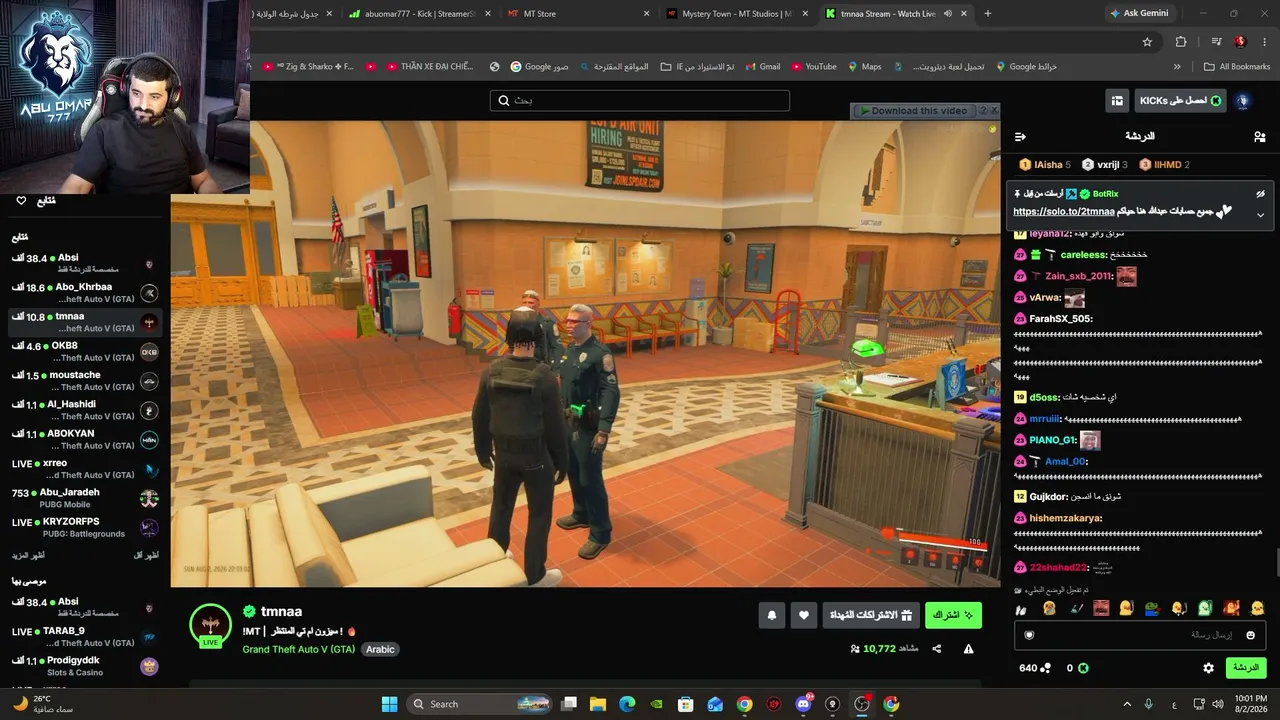1280x720 pixels.
Task: Expand the pinned message chevron
Action: (x=1260, y=214)
